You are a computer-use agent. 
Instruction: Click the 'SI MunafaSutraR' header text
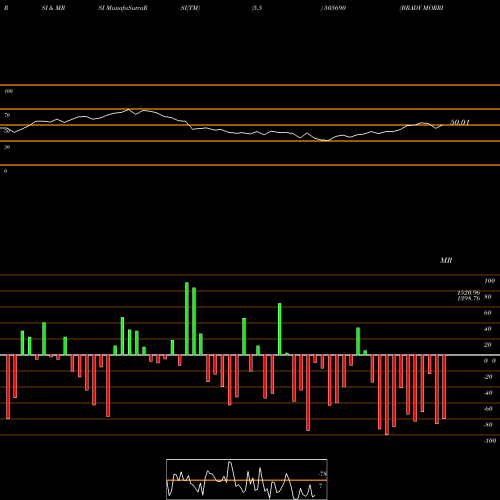[123, 8]
